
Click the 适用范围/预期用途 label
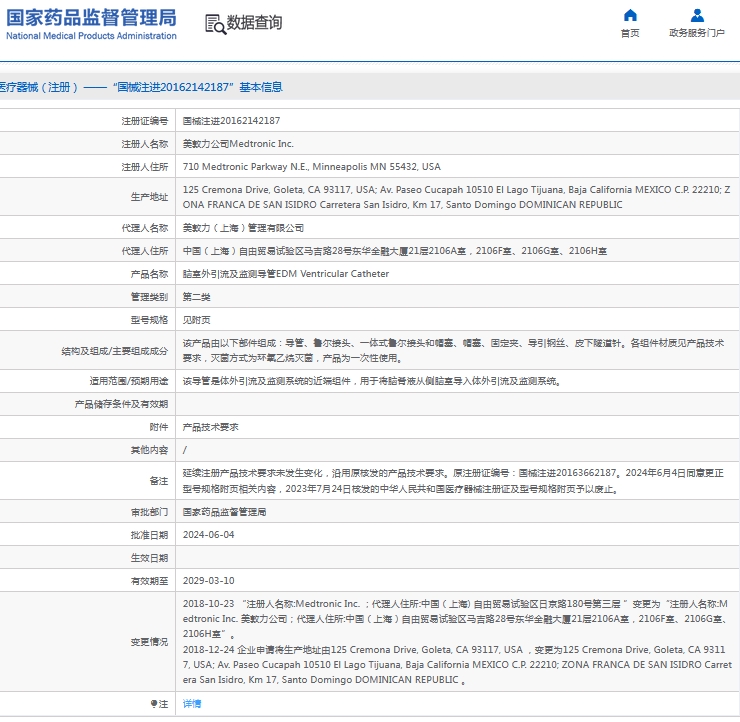(128, 381)
